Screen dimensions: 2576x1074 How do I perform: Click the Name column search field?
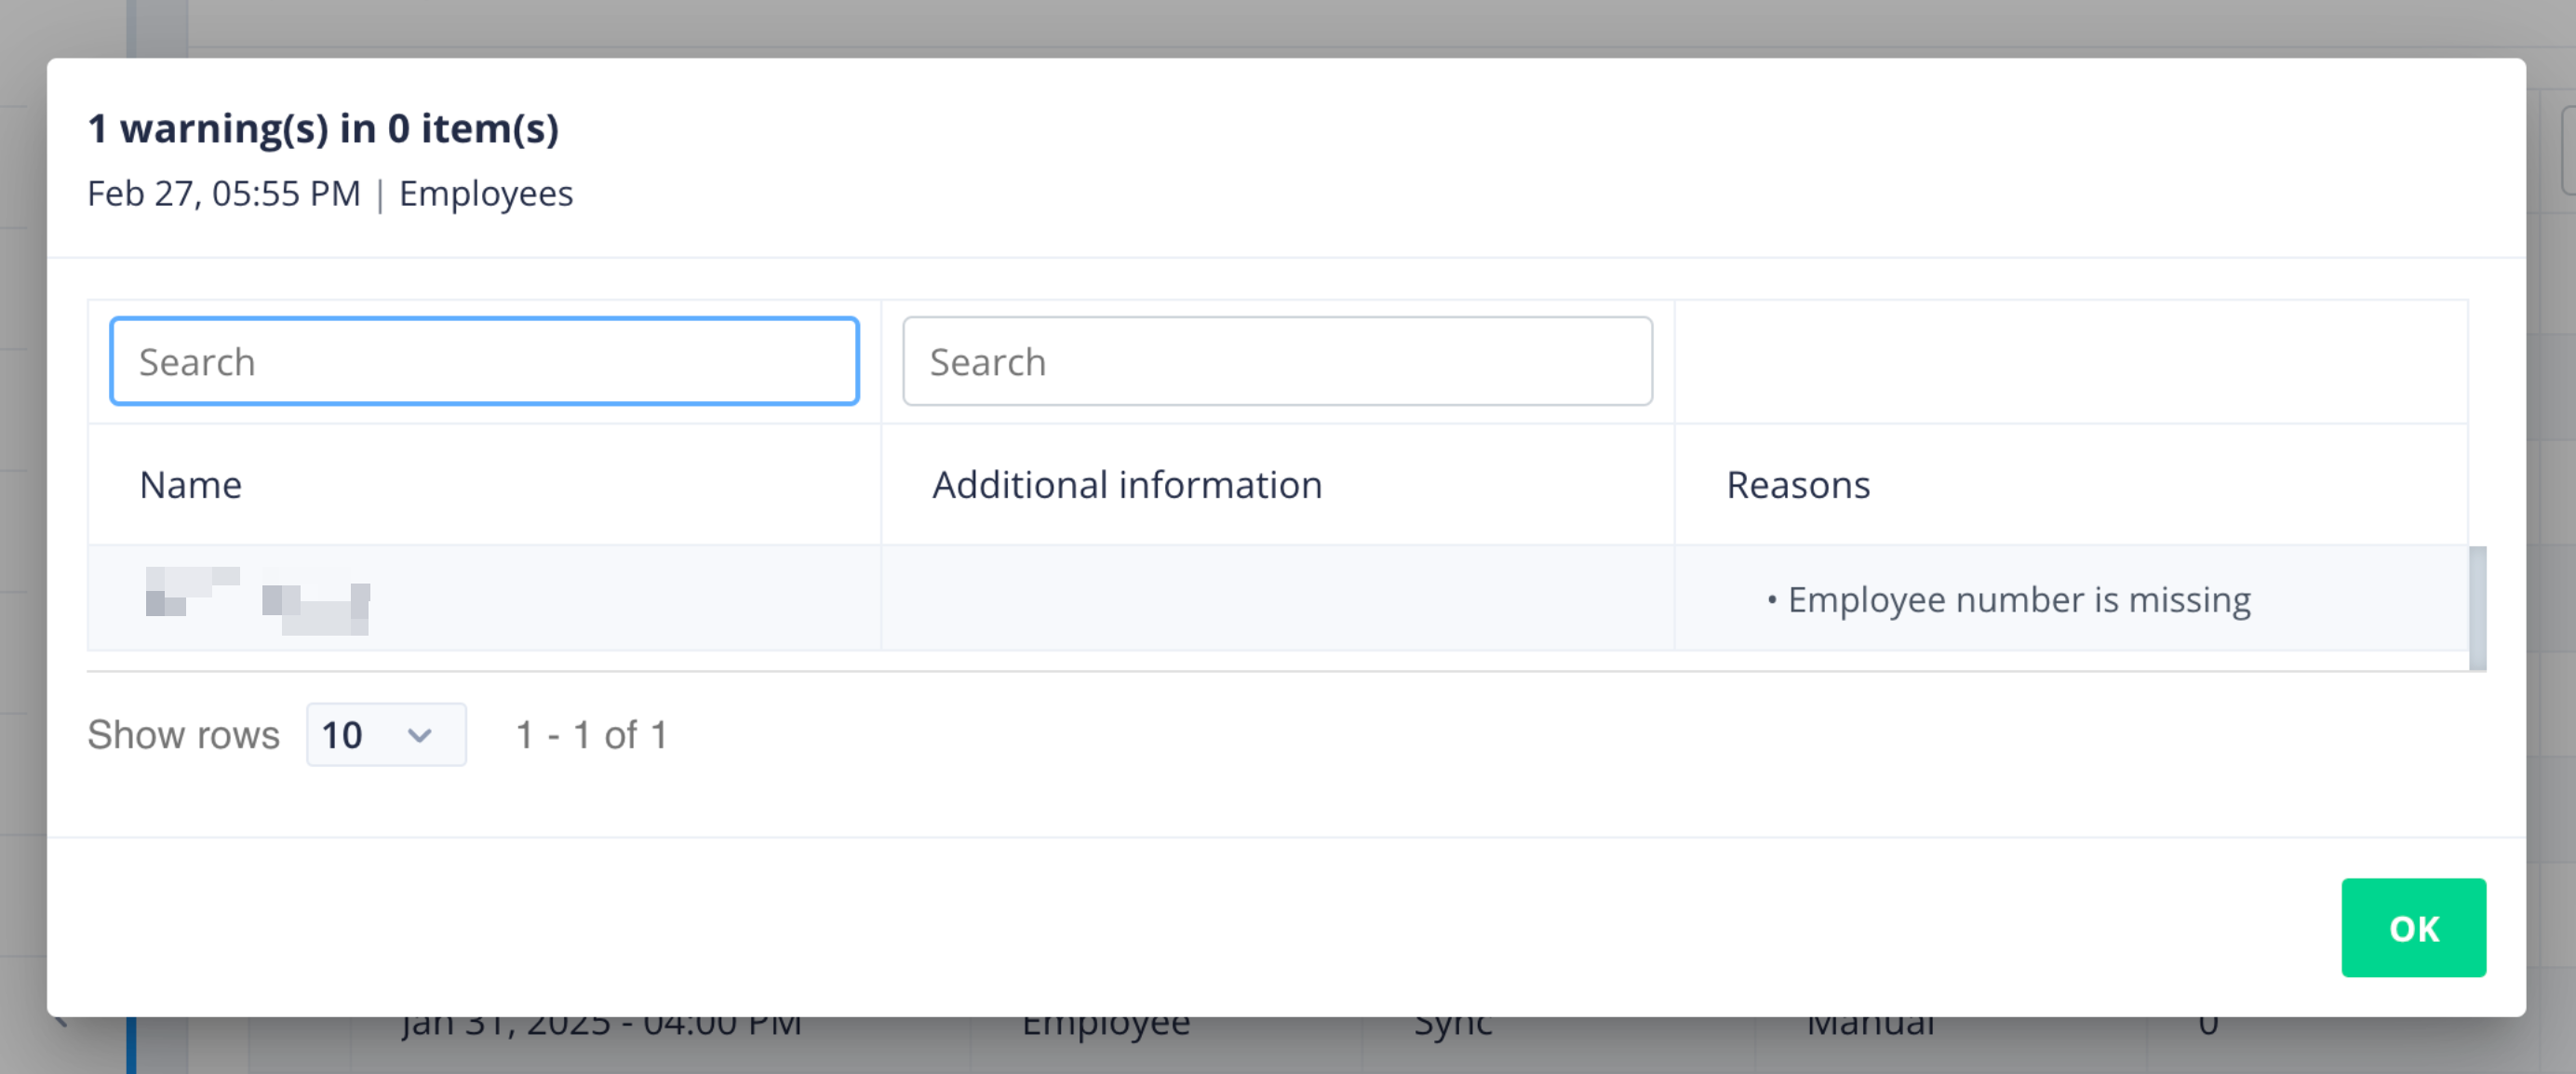(x=484, y=361)
